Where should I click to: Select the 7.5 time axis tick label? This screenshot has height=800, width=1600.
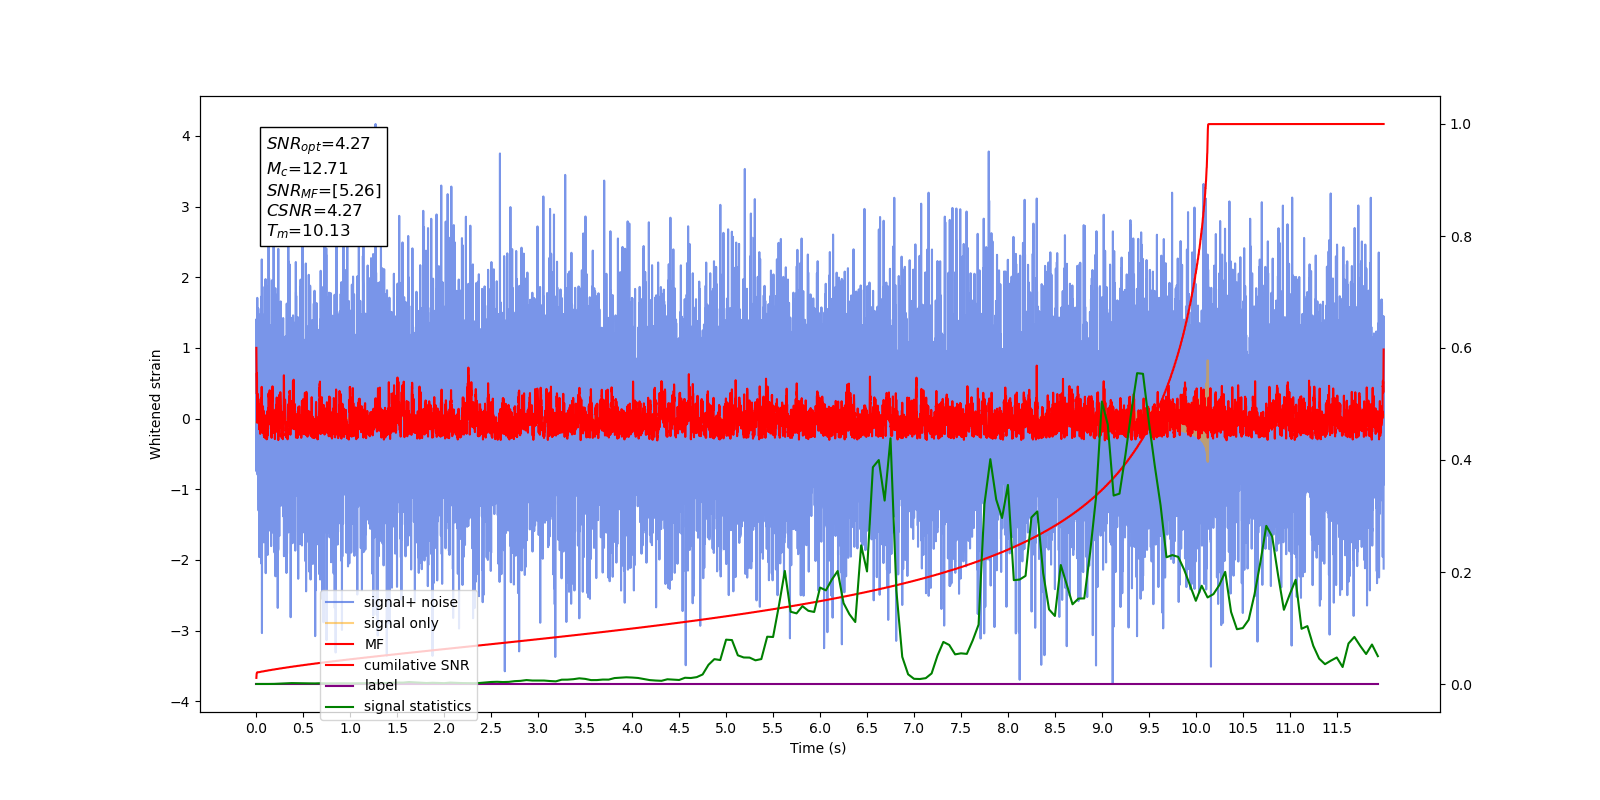coord(961,728)
